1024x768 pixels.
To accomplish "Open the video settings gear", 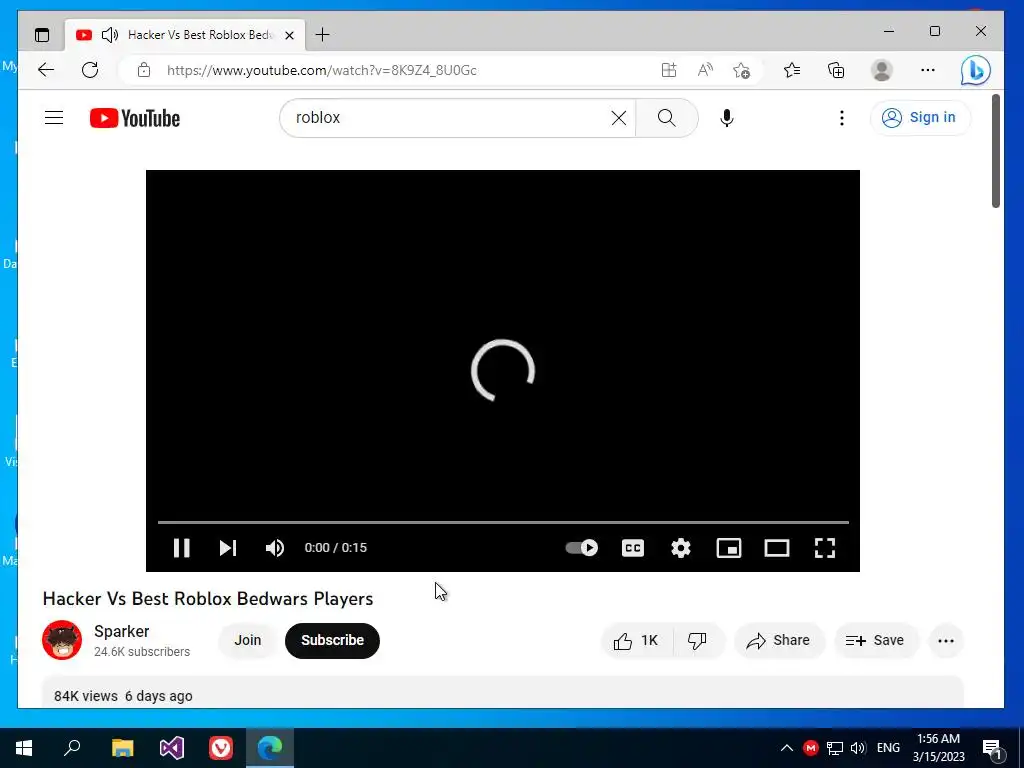I will 680,548.
